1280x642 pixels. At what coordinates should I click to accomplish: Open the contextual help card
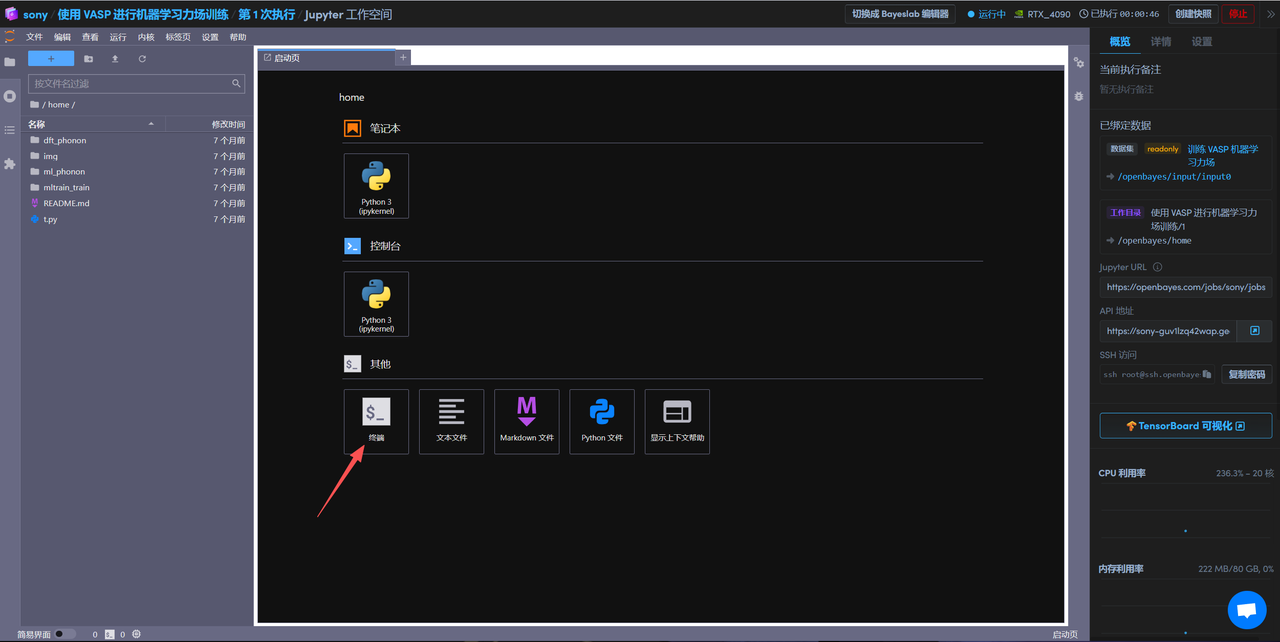(x=677, y=421)
